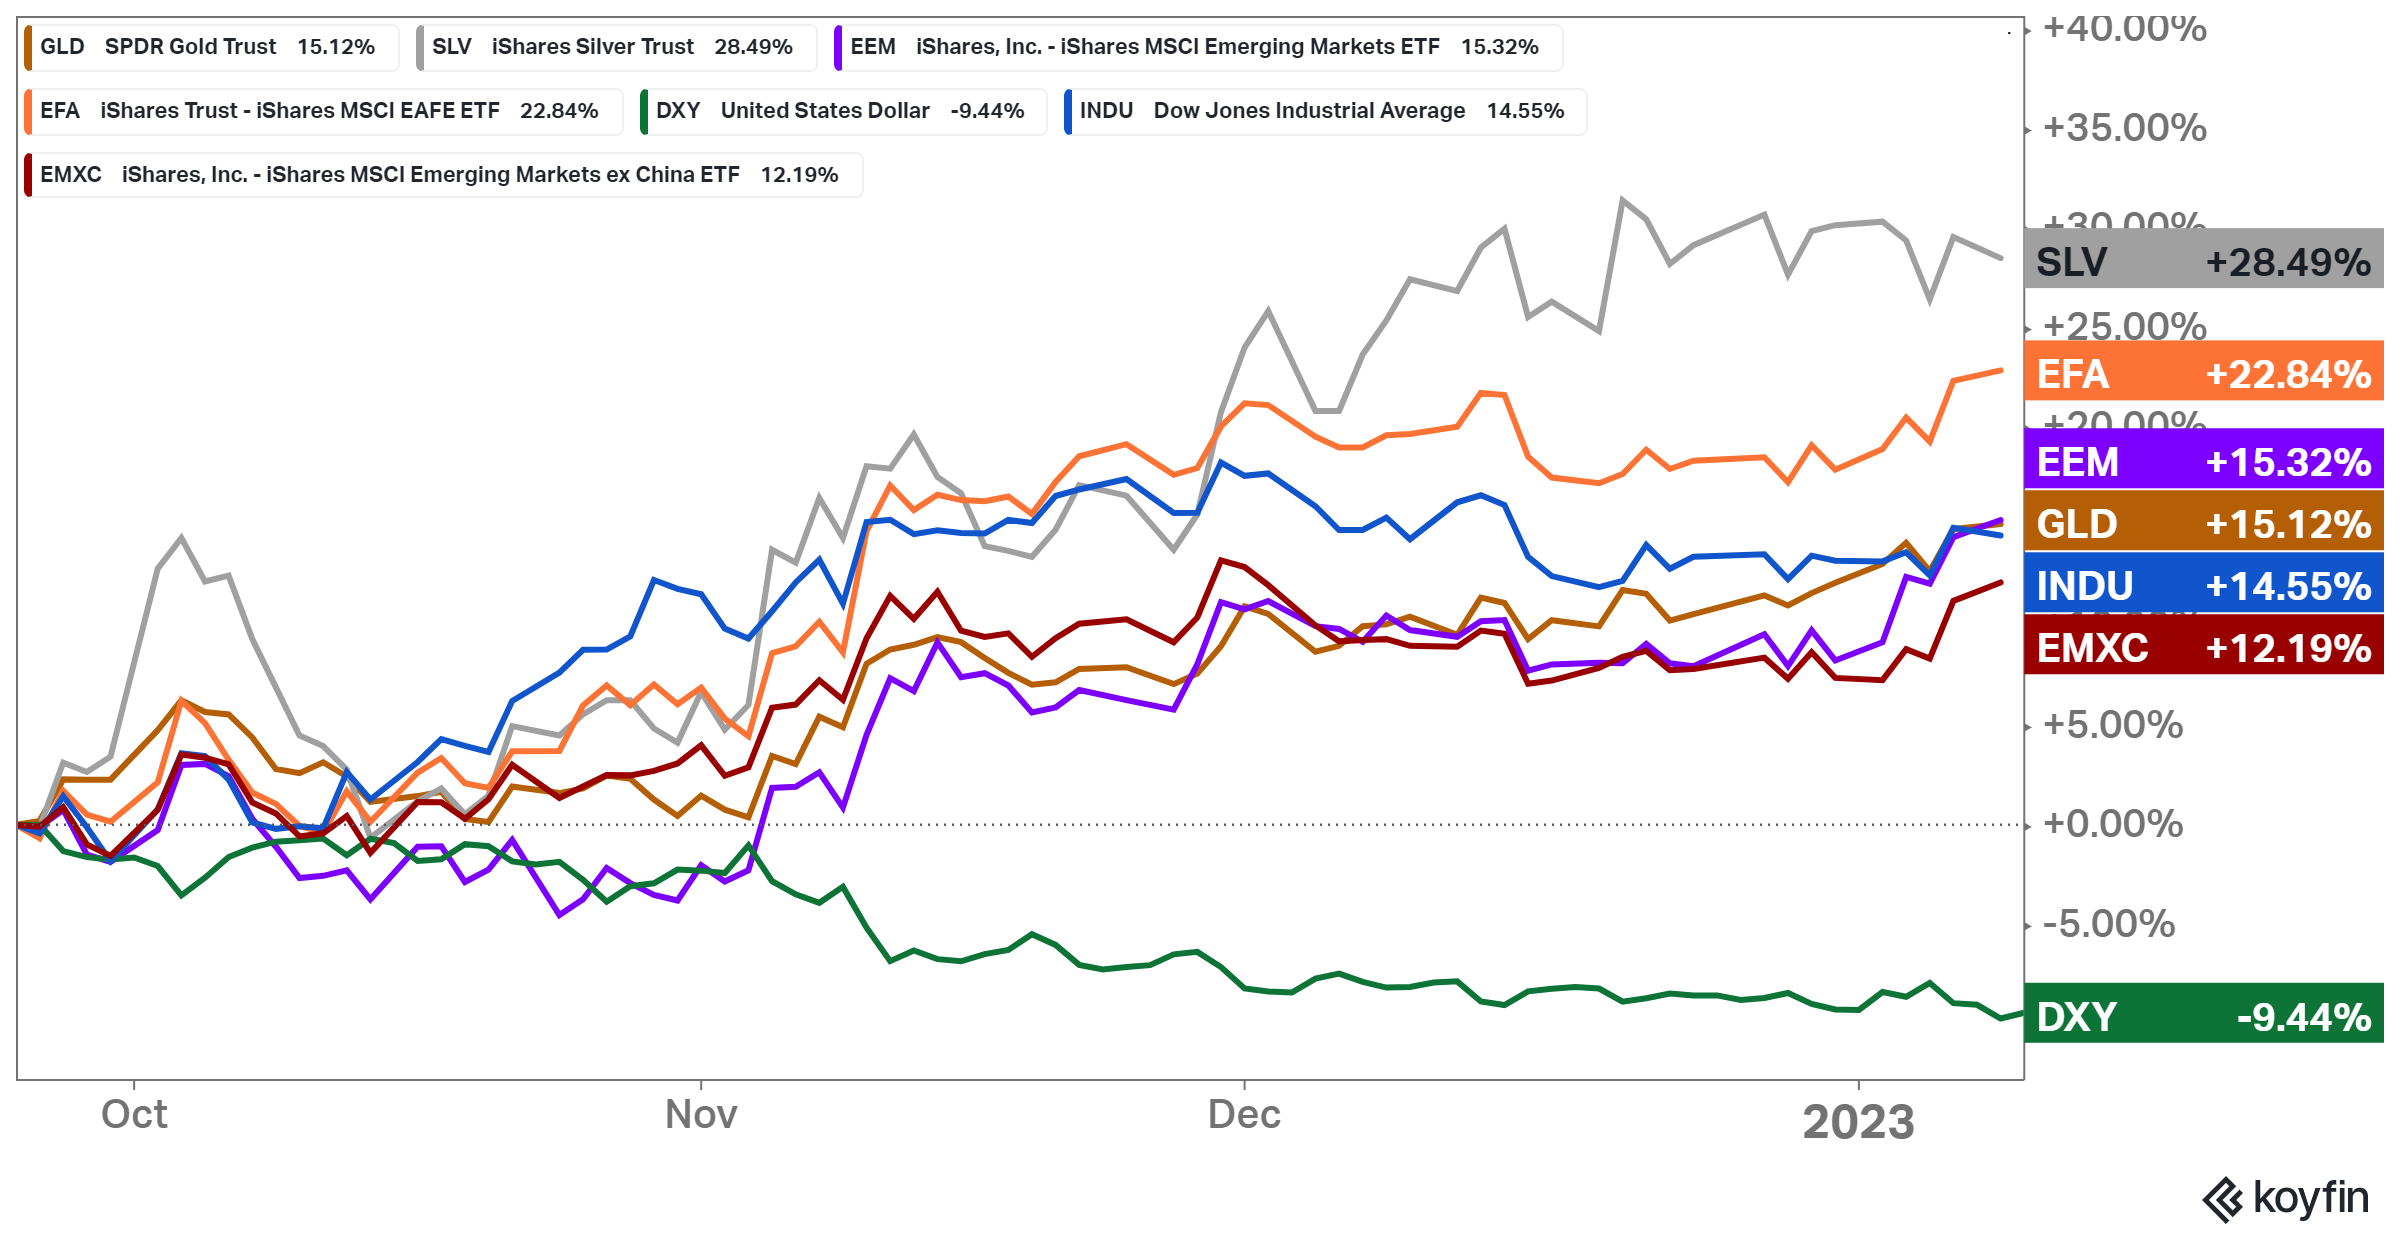Click the dark red EMXC +12.19% tag
This screenshot has width=2400, height=1240.
[x=2203, y=648]
